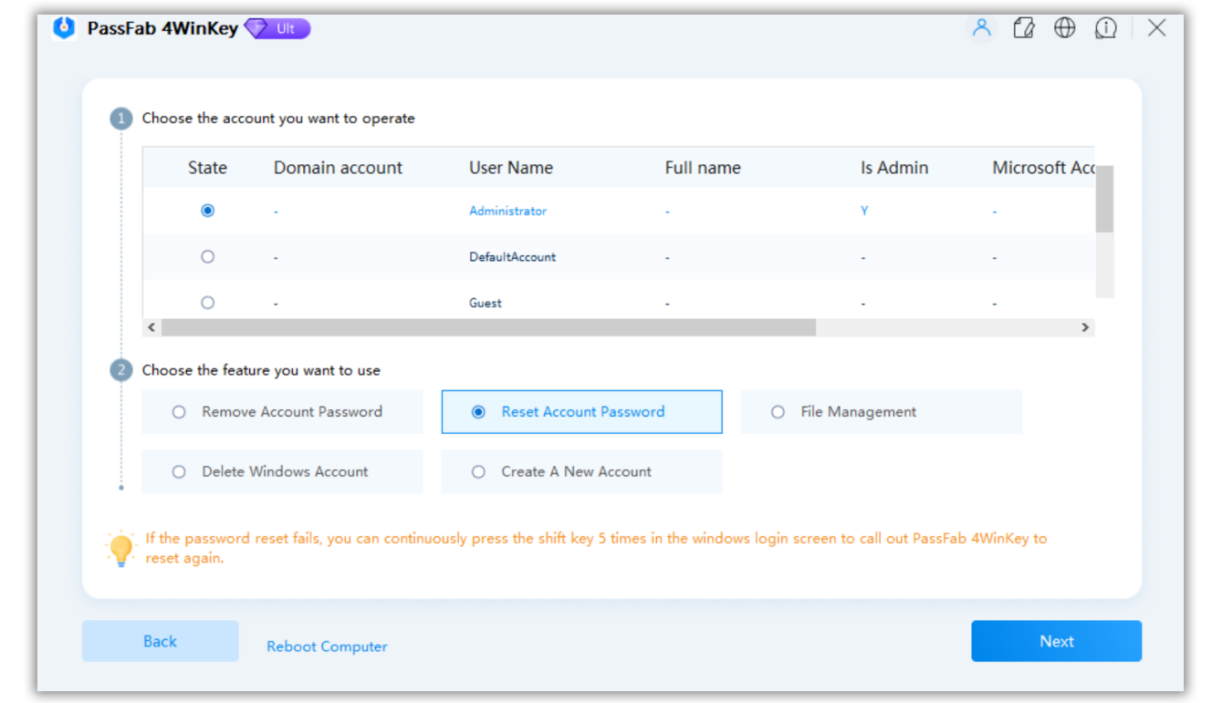Select the DefaultAccount radio button
Screen dimensions: 1222x703
point(208,257)
